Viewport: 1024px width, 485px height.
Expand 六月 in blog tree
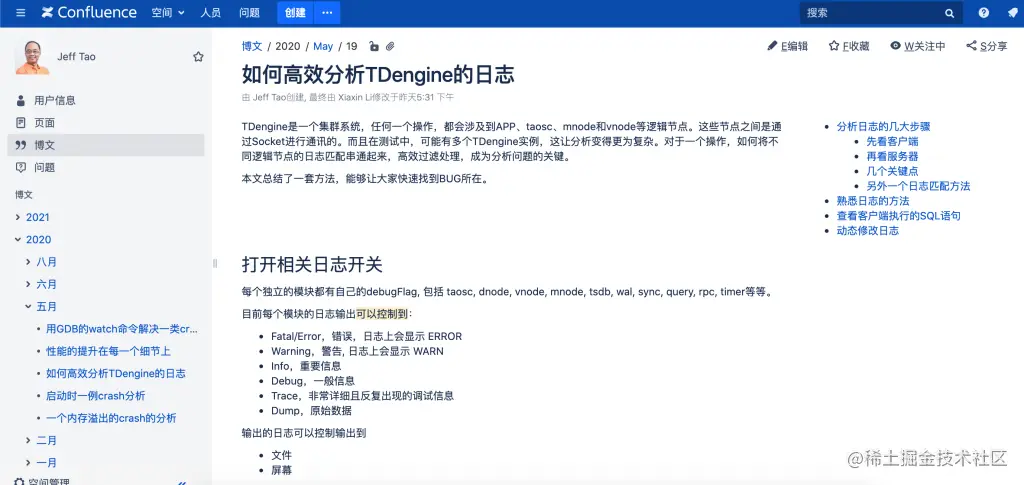tap(28, 284)
